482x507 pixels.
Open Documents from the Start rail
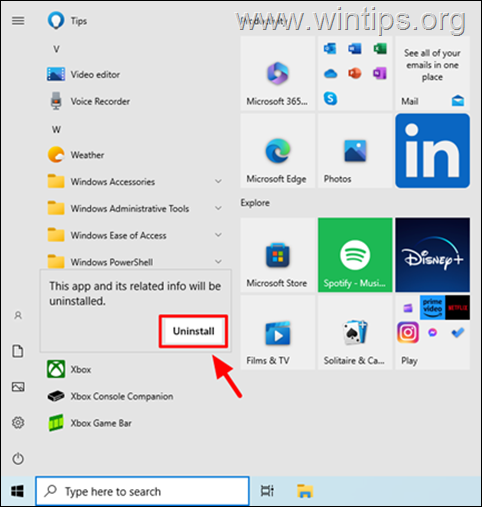click(18, 351)
